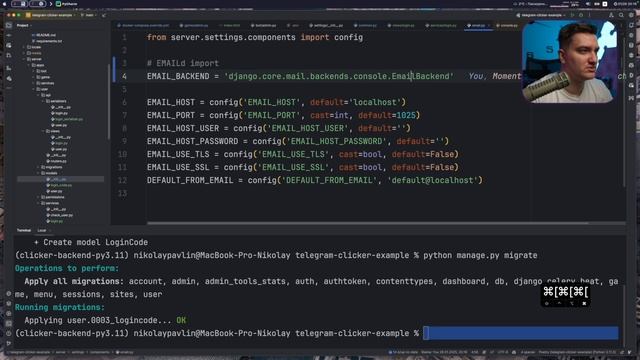Open notifications icon in right sidebar
Screen dimensions: 640x360
point(631,25)
